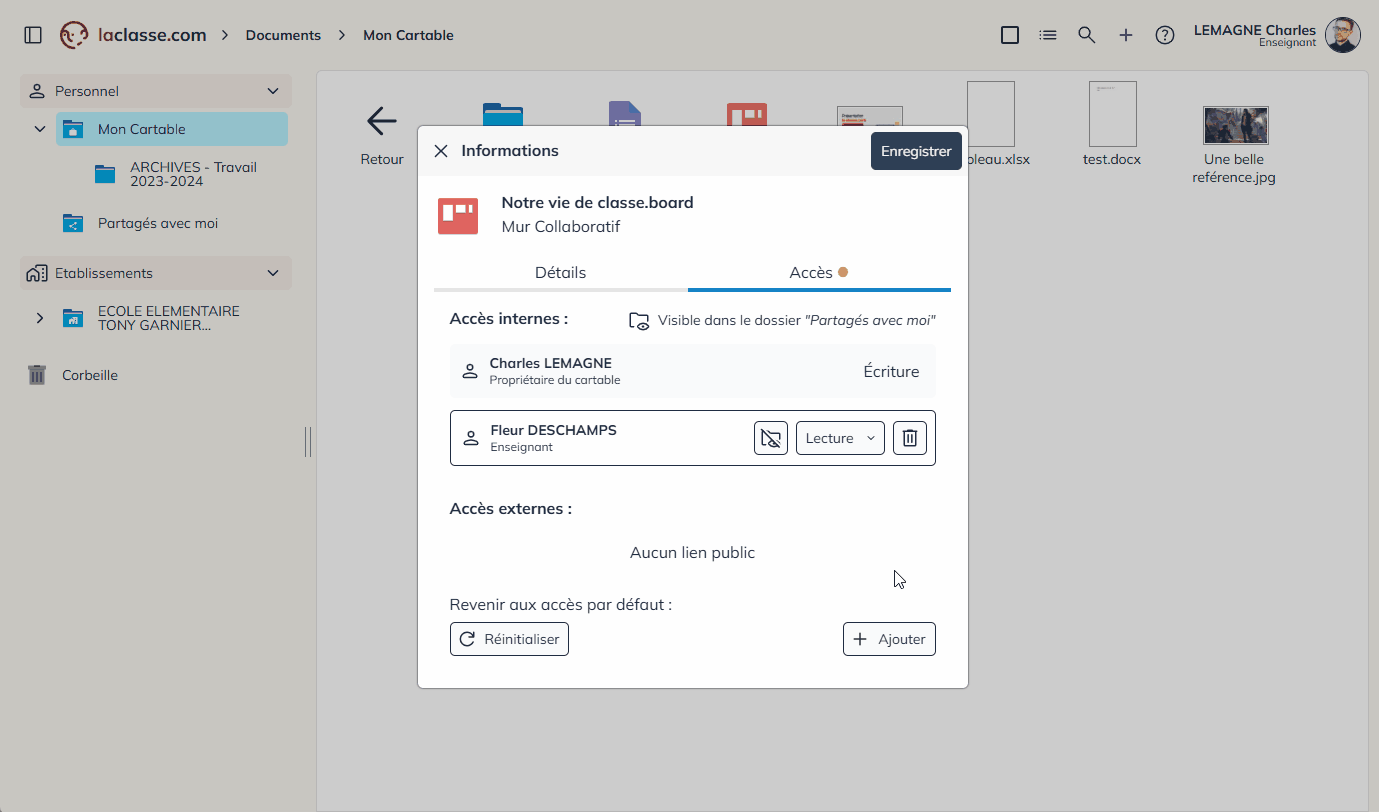This screenshot has height=812, width=1379.
Task: Click the square view toggle icon
Action: click(1009, 35)
